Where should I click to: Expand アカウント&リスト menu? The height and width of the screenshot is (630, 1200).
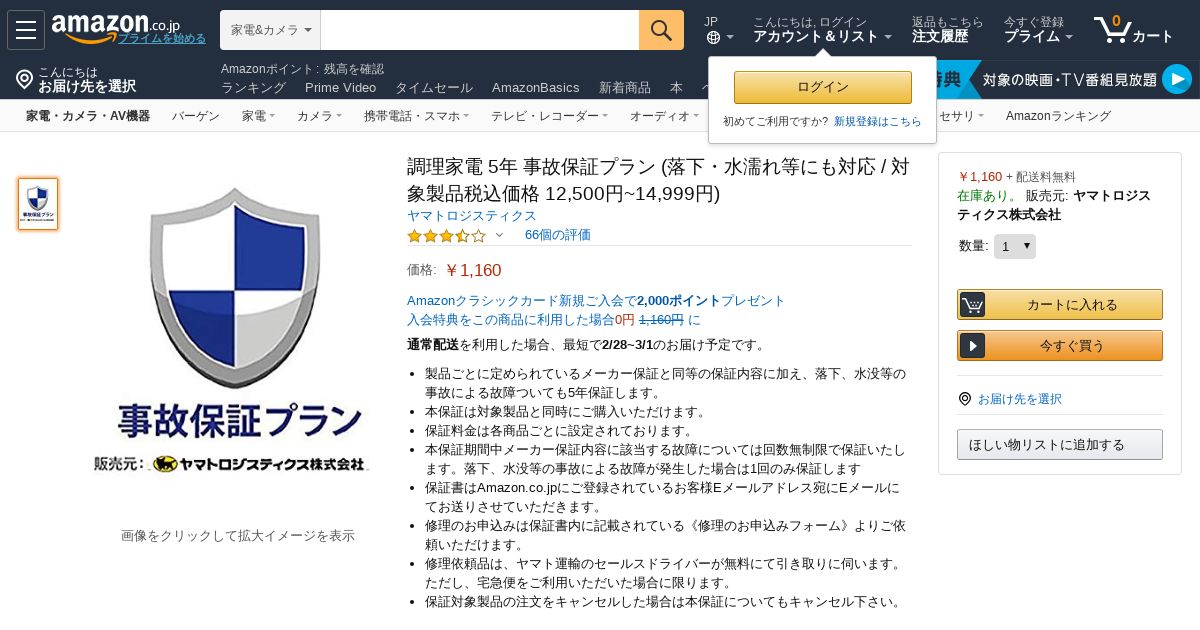[x=822, y=36]
